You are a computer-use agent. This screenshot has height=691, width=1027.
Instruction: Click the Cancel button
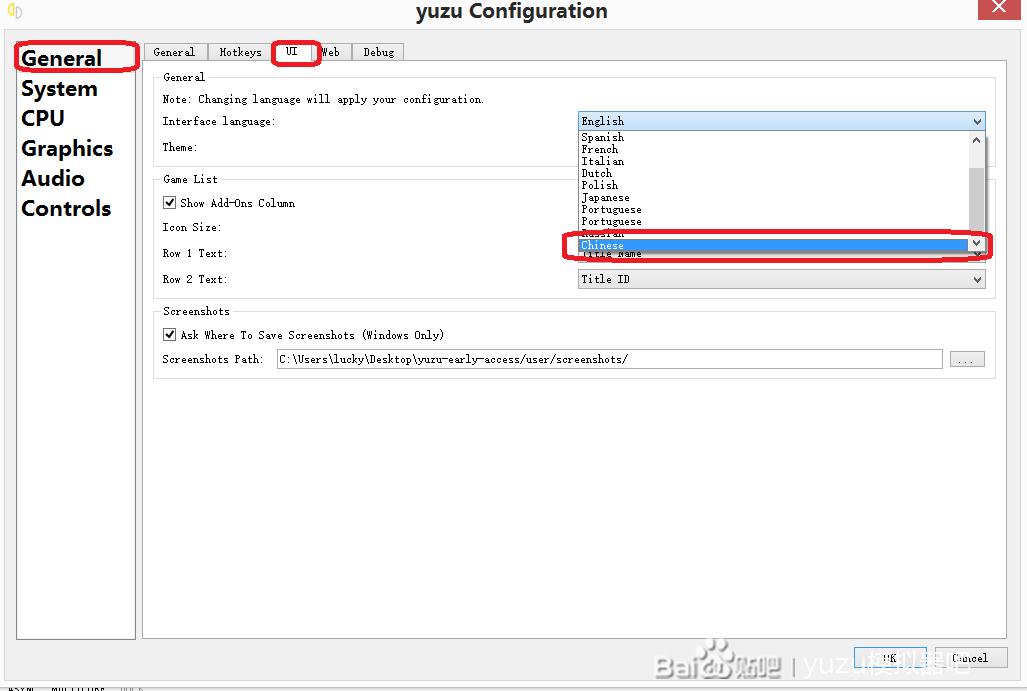point(971,658)
